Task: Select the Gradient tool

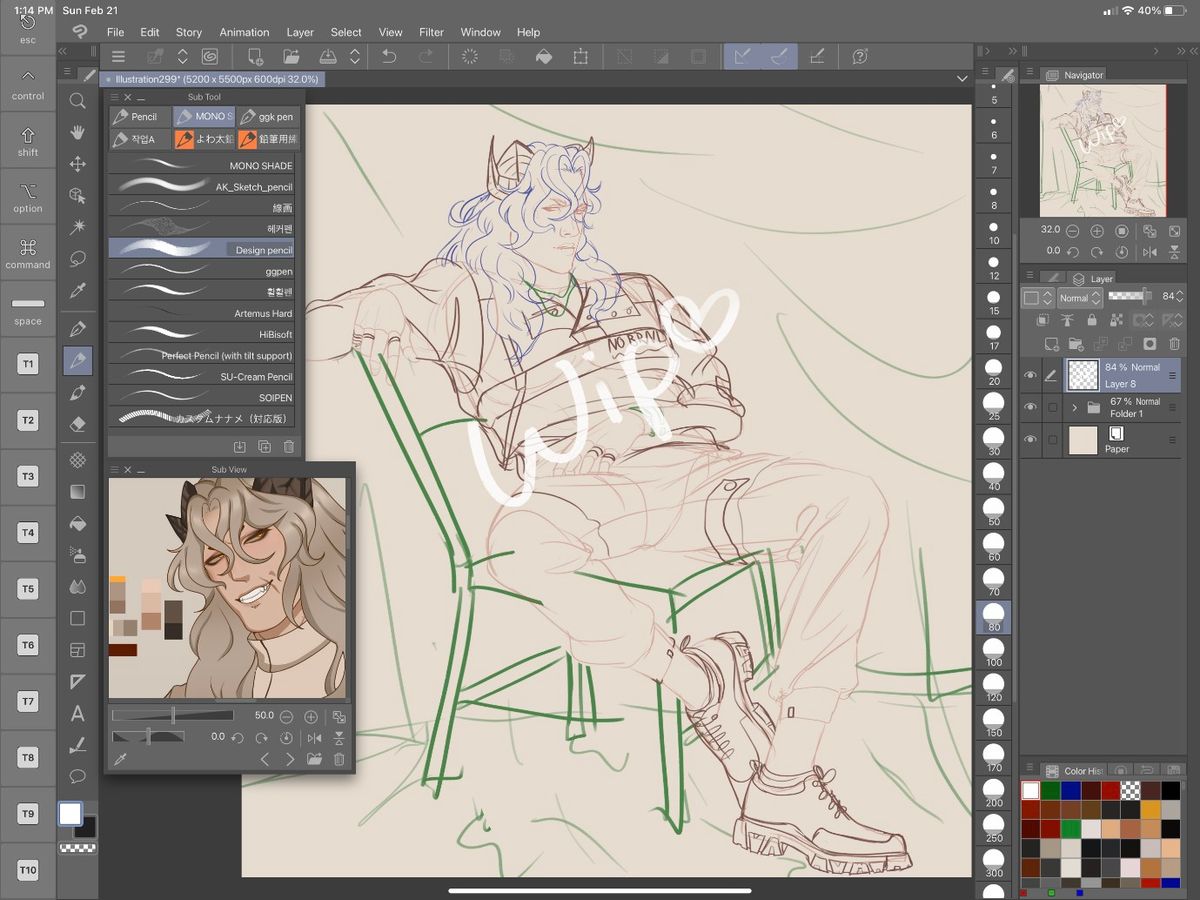Action: pos(77,491)
